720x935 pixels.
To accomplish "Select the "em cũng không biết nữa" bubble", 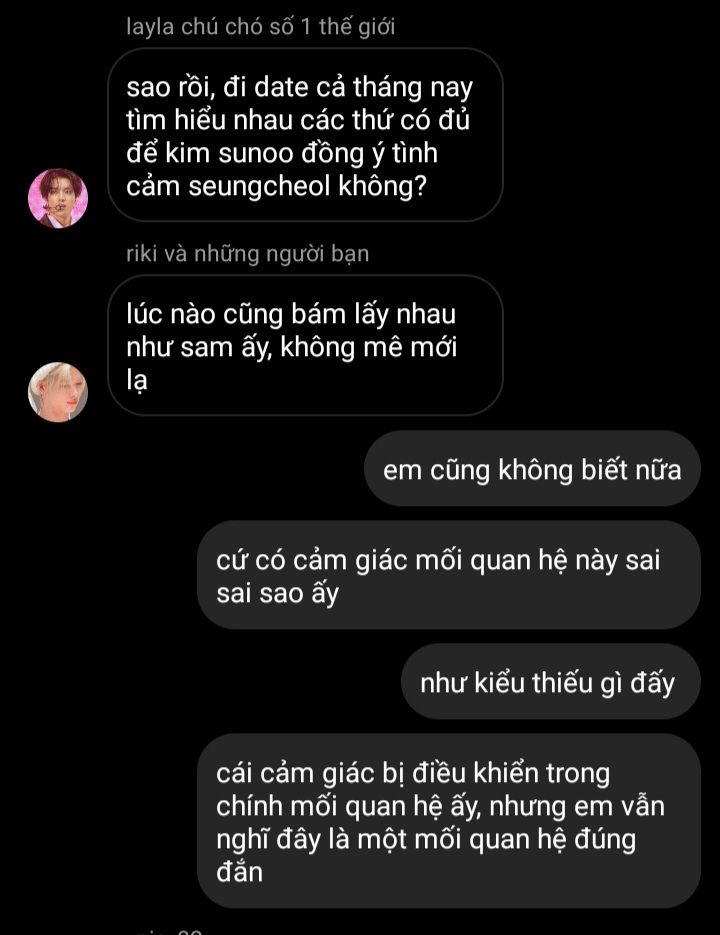I will [532, 469].
